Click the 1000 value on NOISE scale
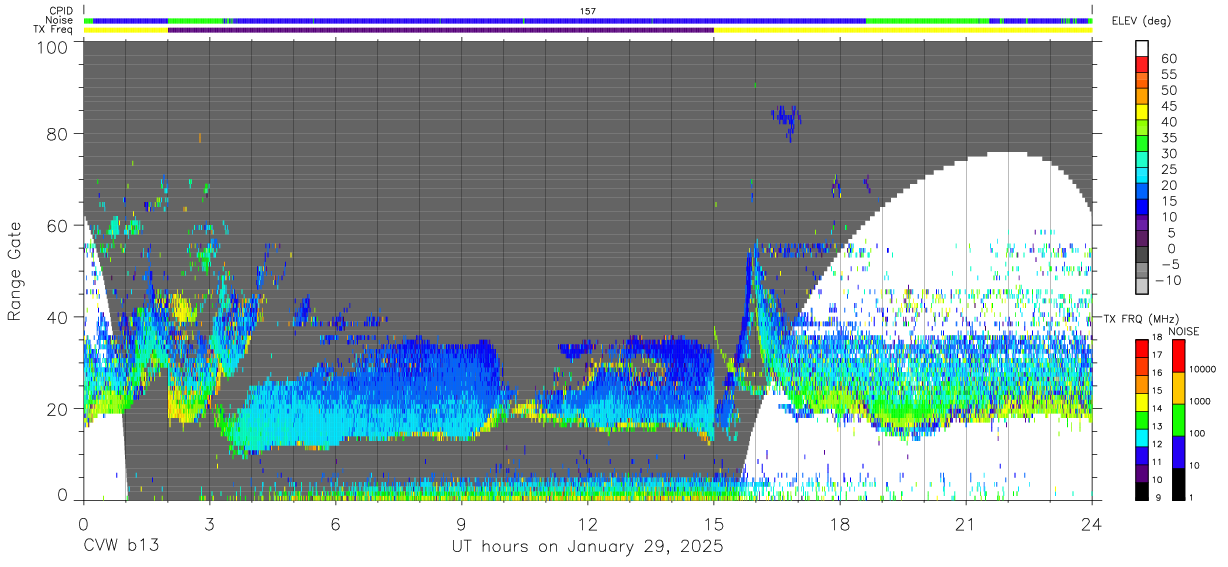Screen dimensions: 1228x567 [1199, 401]
